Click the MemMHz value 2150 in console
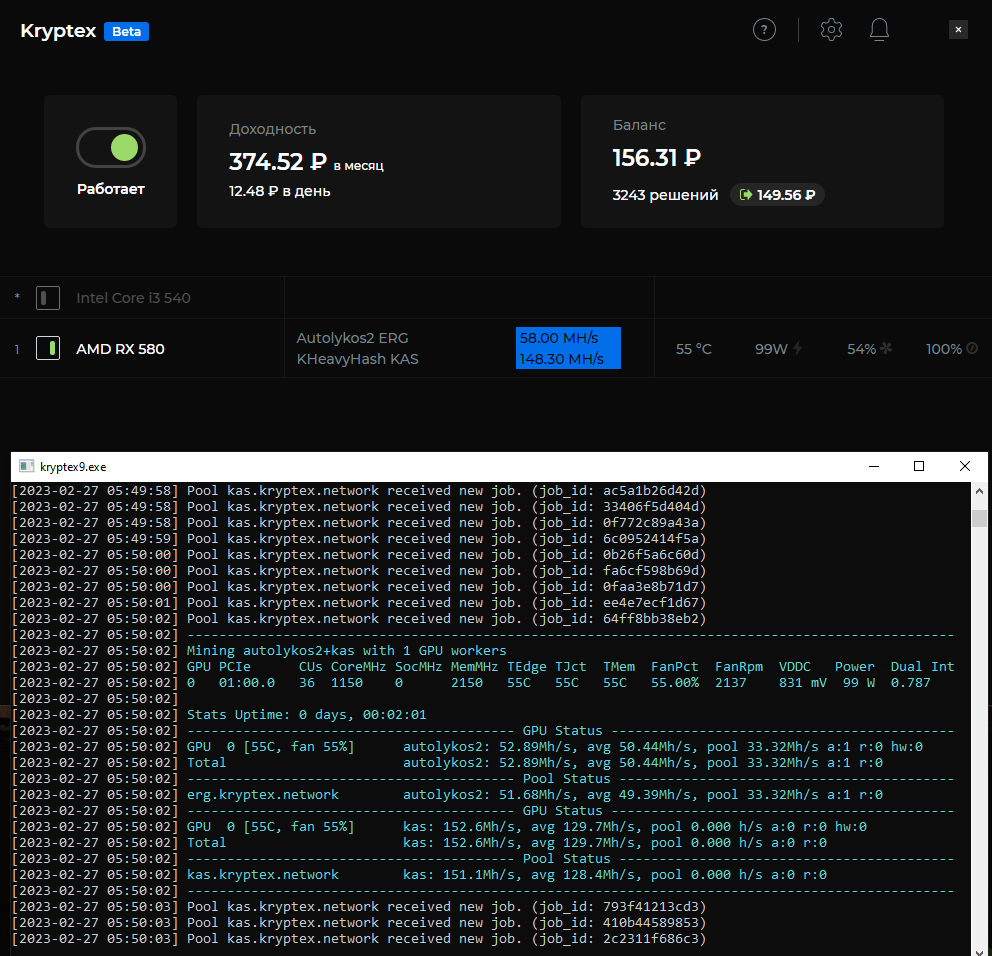This screenshot has height=956, width=992. [x=467, y=683]
